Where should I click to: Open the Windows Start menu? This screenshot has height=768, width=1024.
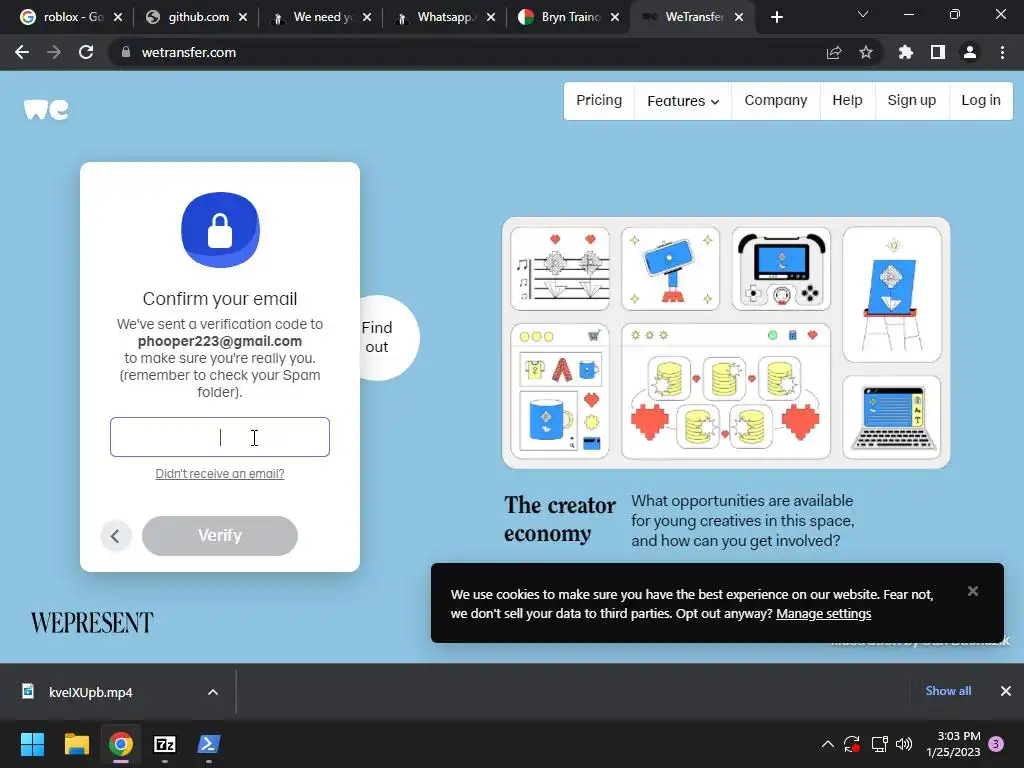tap(32, 744)
